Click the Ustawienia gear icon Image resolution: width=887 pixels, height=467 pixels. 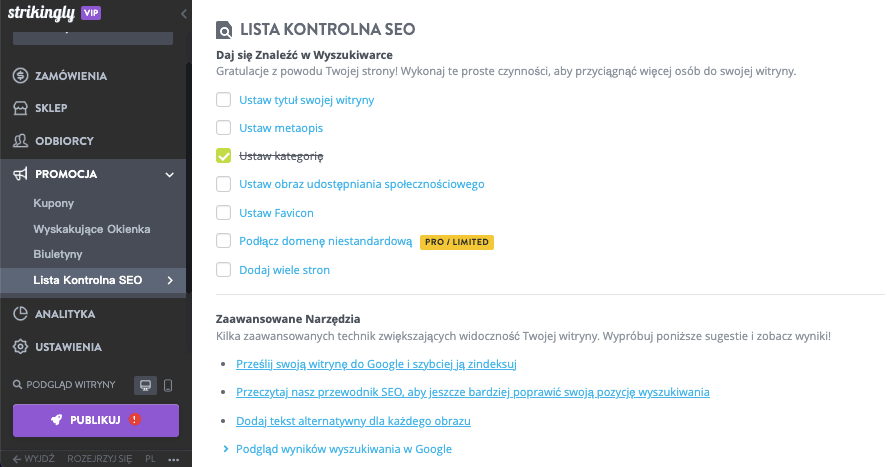coord(20,347)
